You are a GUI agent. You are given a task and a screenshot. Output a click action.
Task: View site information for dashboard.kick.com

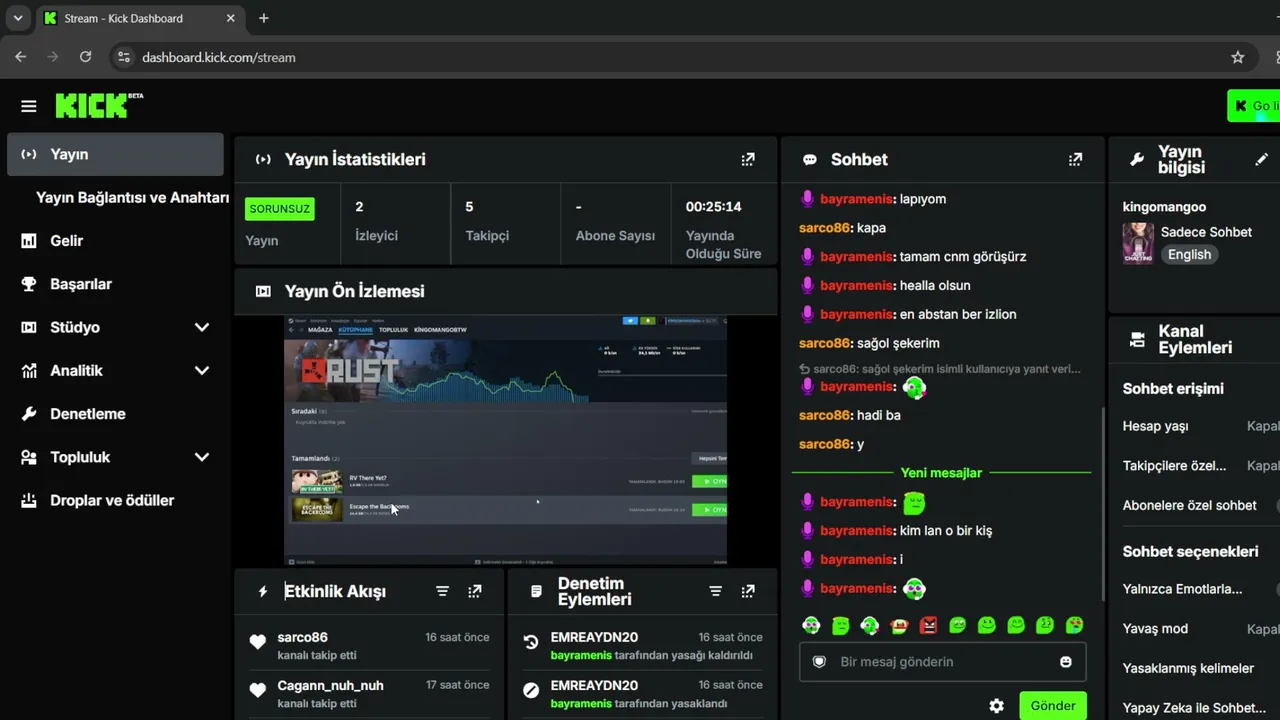pos(122,57)
